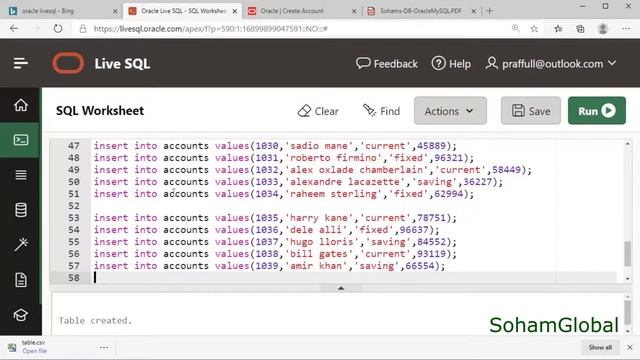640x360 pixels.
Task: Close the downloads bar
Action: [630, 347]
